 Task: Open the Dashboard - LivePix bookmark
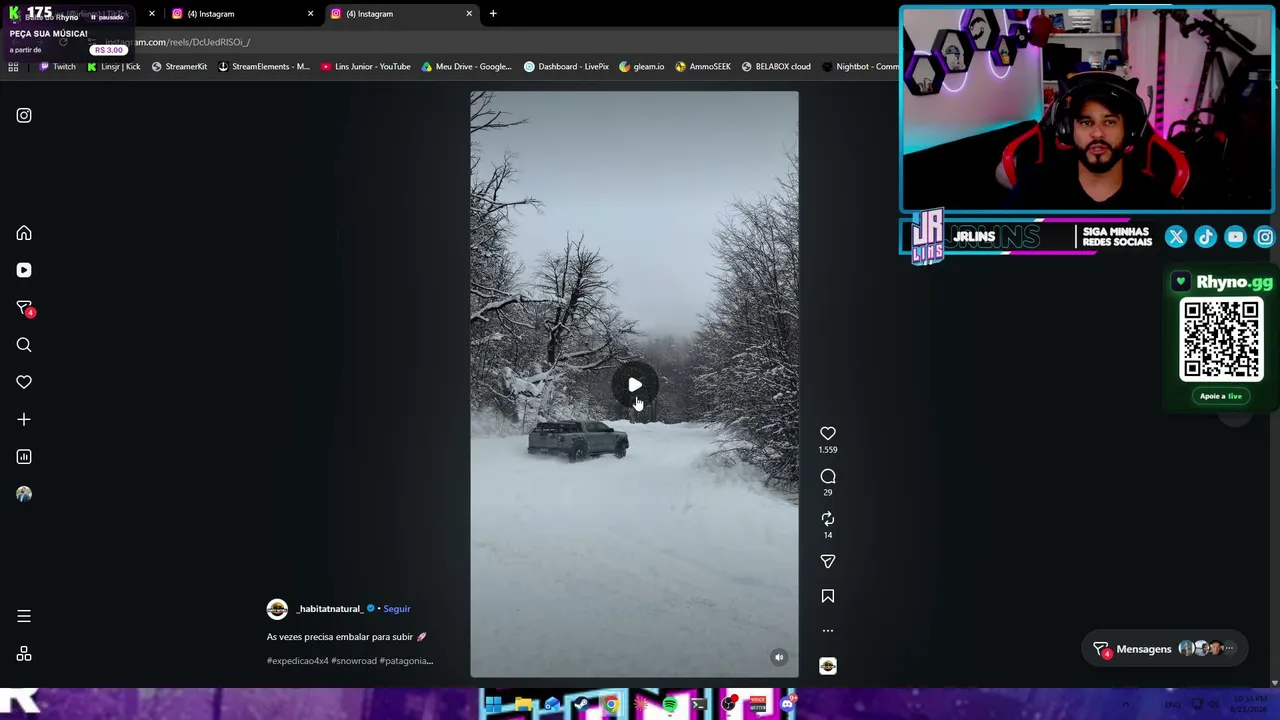pos(566,67)
